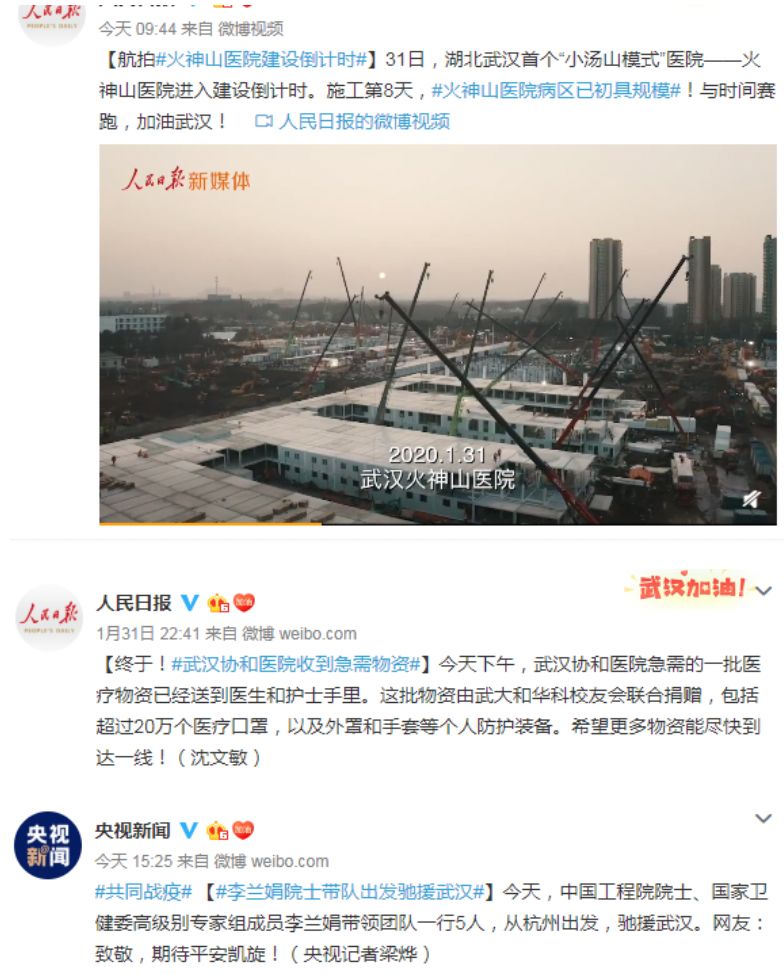Viewport: 784px width, 974px height.
Task: Open hashtag #火神山医院建设倒计时#
Action: (x=261, y=60)
